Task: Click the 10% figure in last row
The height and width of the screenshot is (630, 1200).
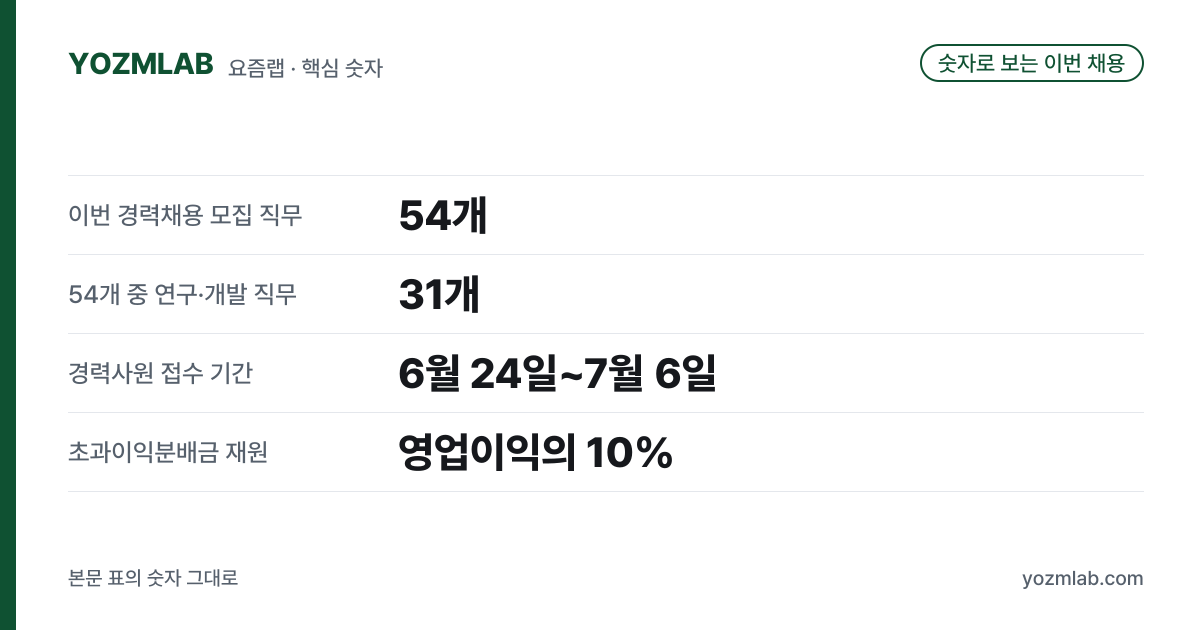Action: [x=629, y=453]
